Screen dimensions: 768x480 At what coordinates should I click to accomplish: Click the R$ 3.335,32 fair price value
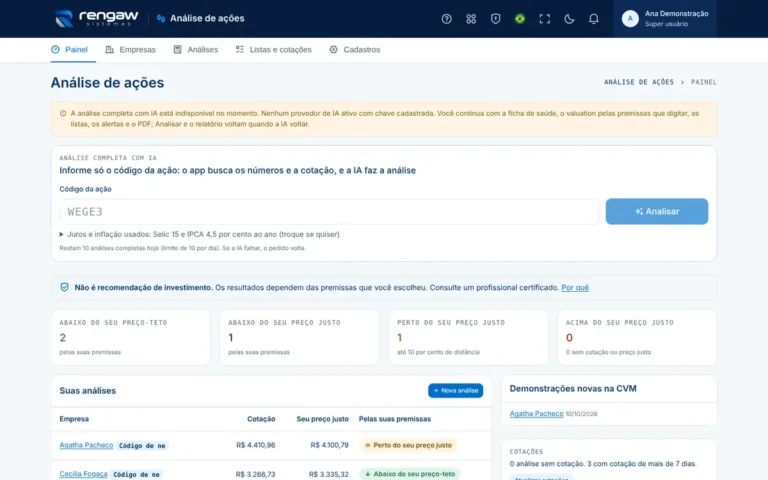[329, 475]
